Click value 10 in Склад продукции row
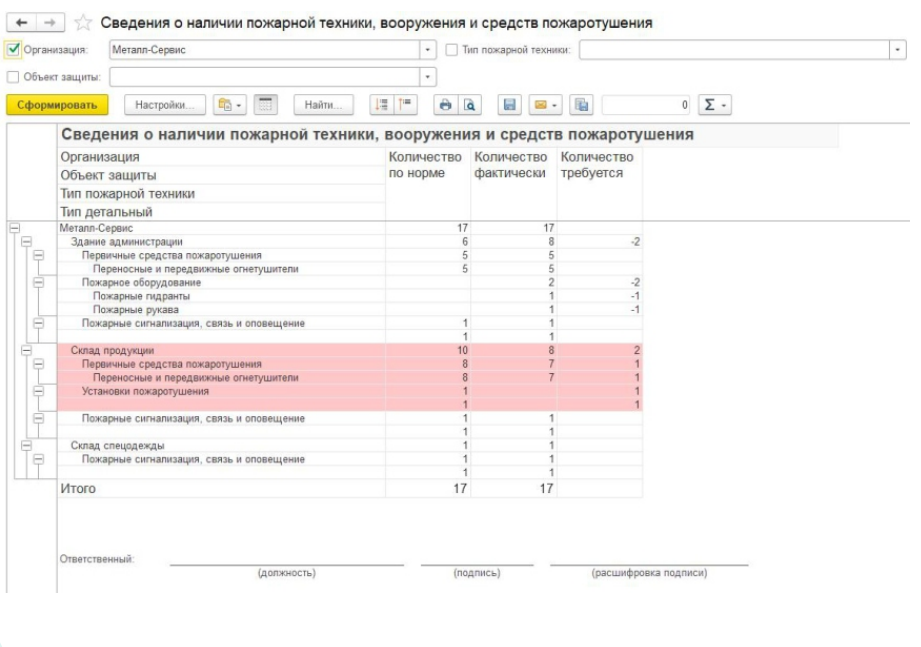The image size is (921, 647). point(462,351)
